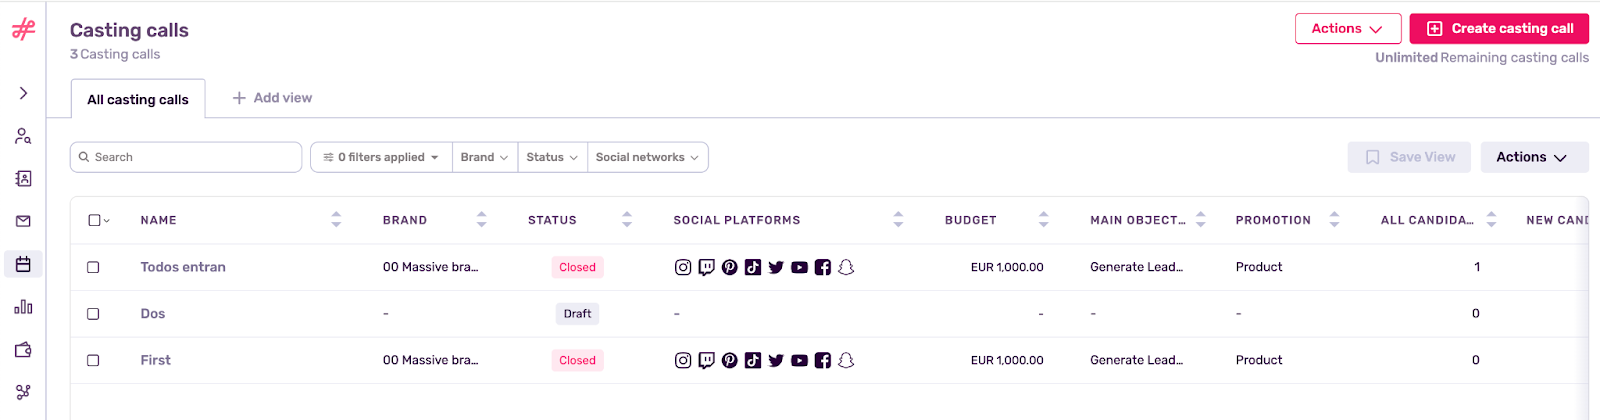Open the calendar icon in sidebar
The width and height of the screenshot is (1600, 420).
coord(23,264)
